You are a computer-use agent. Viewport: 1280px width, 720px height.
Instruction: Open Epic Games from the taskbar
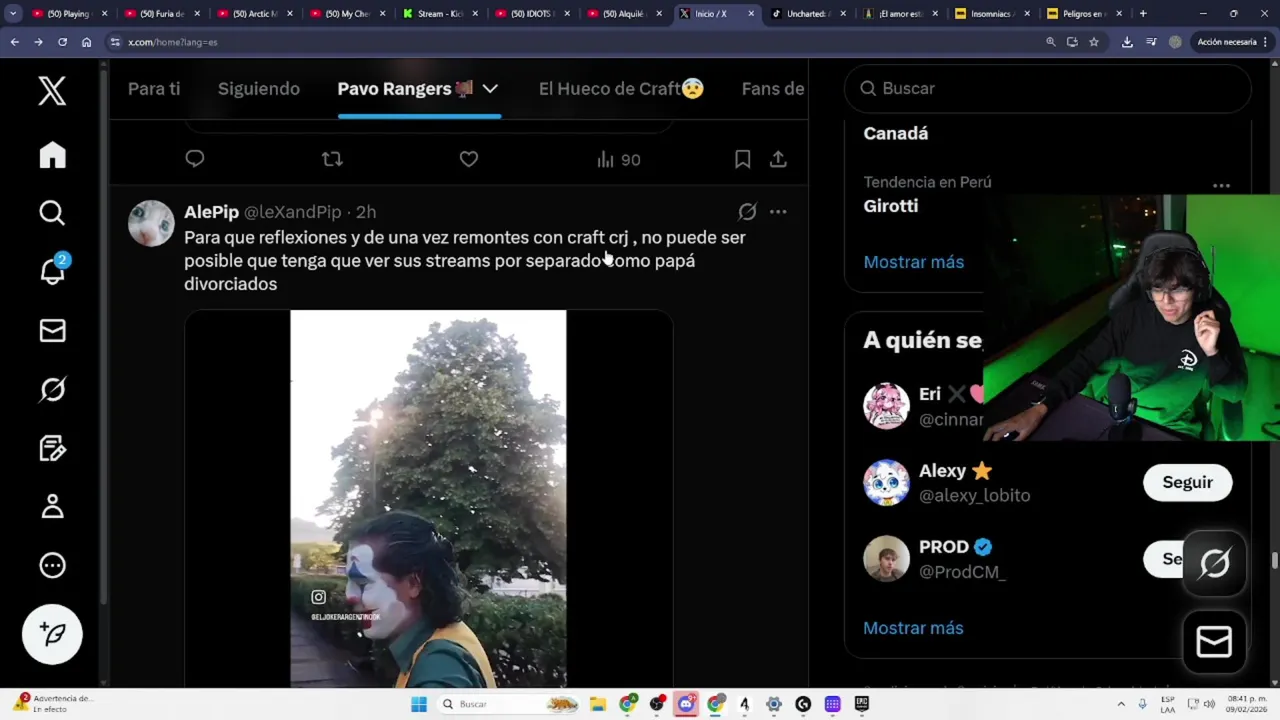[861, 704]
